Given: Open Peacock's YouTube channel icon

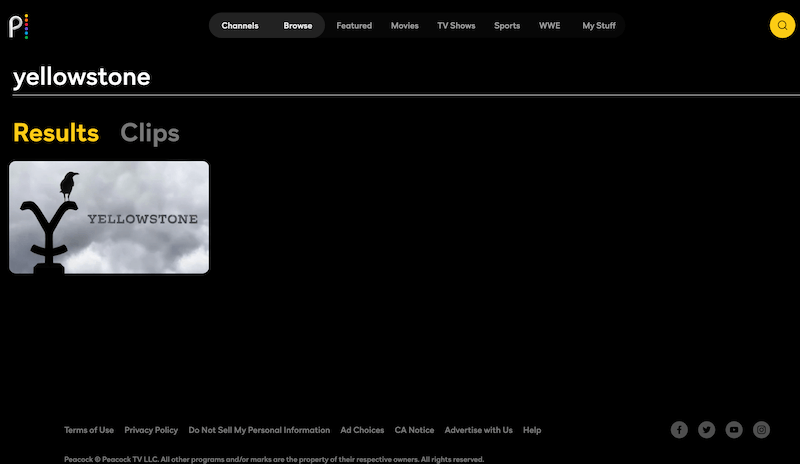Looking at the screenshot, I should click(734, 430).
